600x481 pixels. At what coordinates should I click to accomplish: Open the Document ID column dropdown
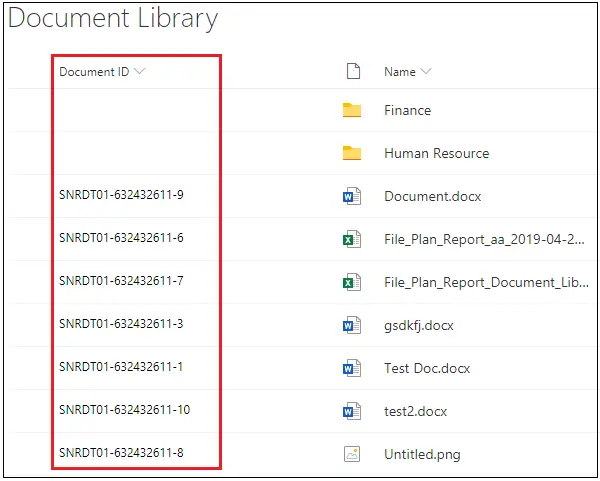(139, 72)
